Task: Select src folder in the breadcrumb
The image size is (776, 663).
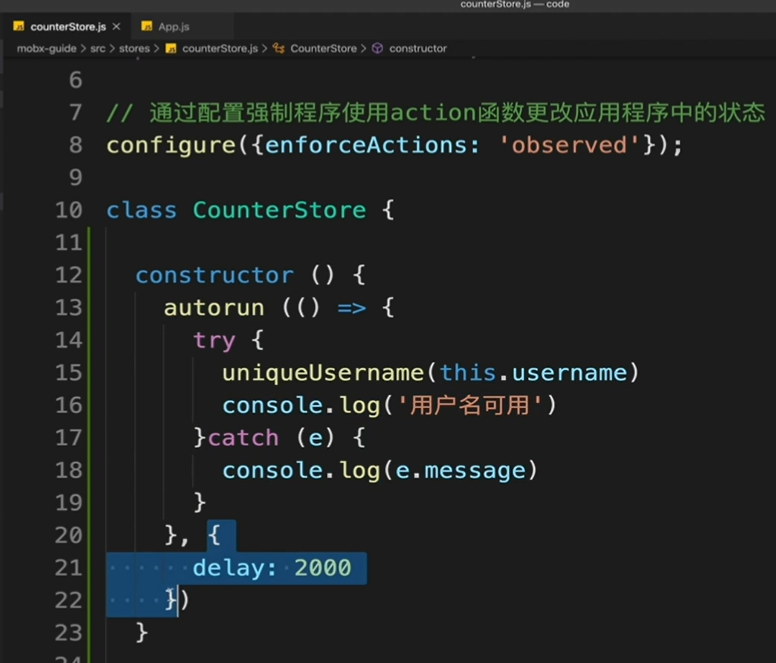Action: [x=97, y=48]
